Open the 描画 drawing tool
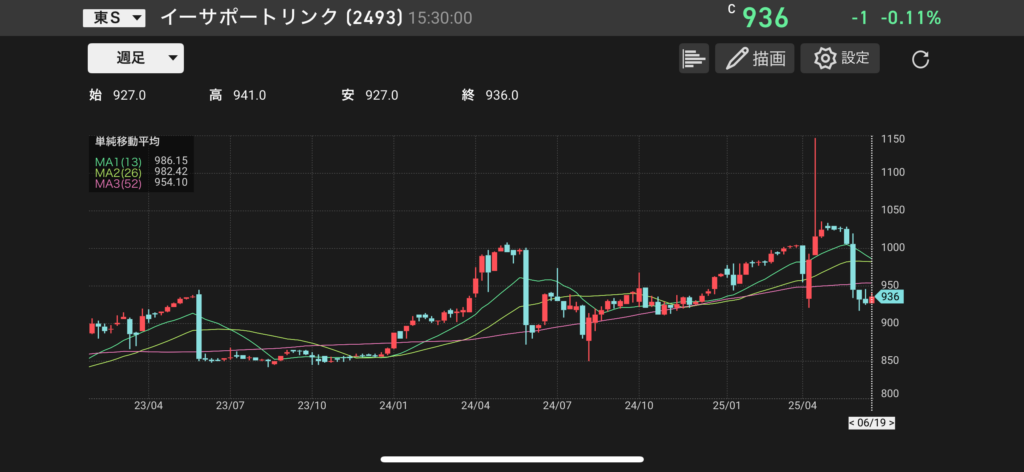1024x472 pixels. [x=754, y=59]
